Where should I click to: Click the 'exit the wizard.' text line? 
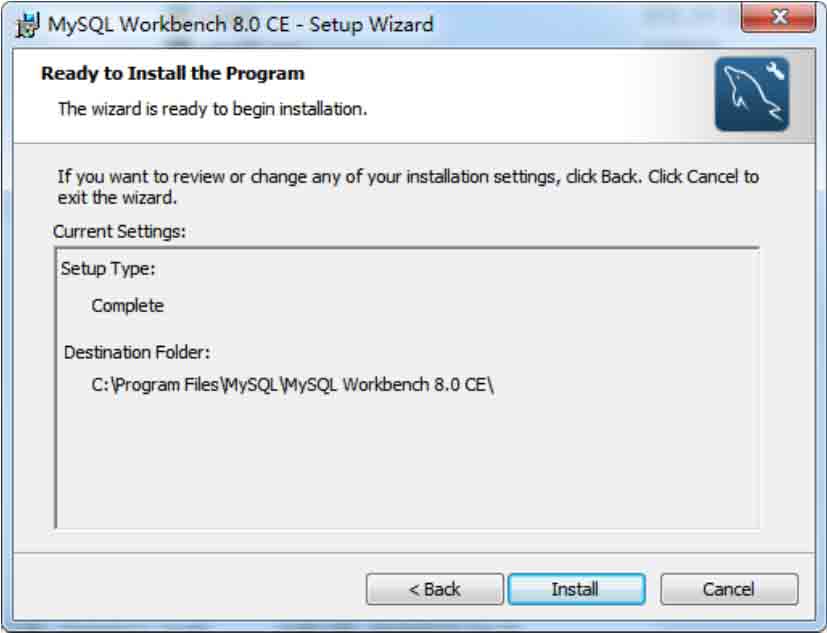(117, 198)
